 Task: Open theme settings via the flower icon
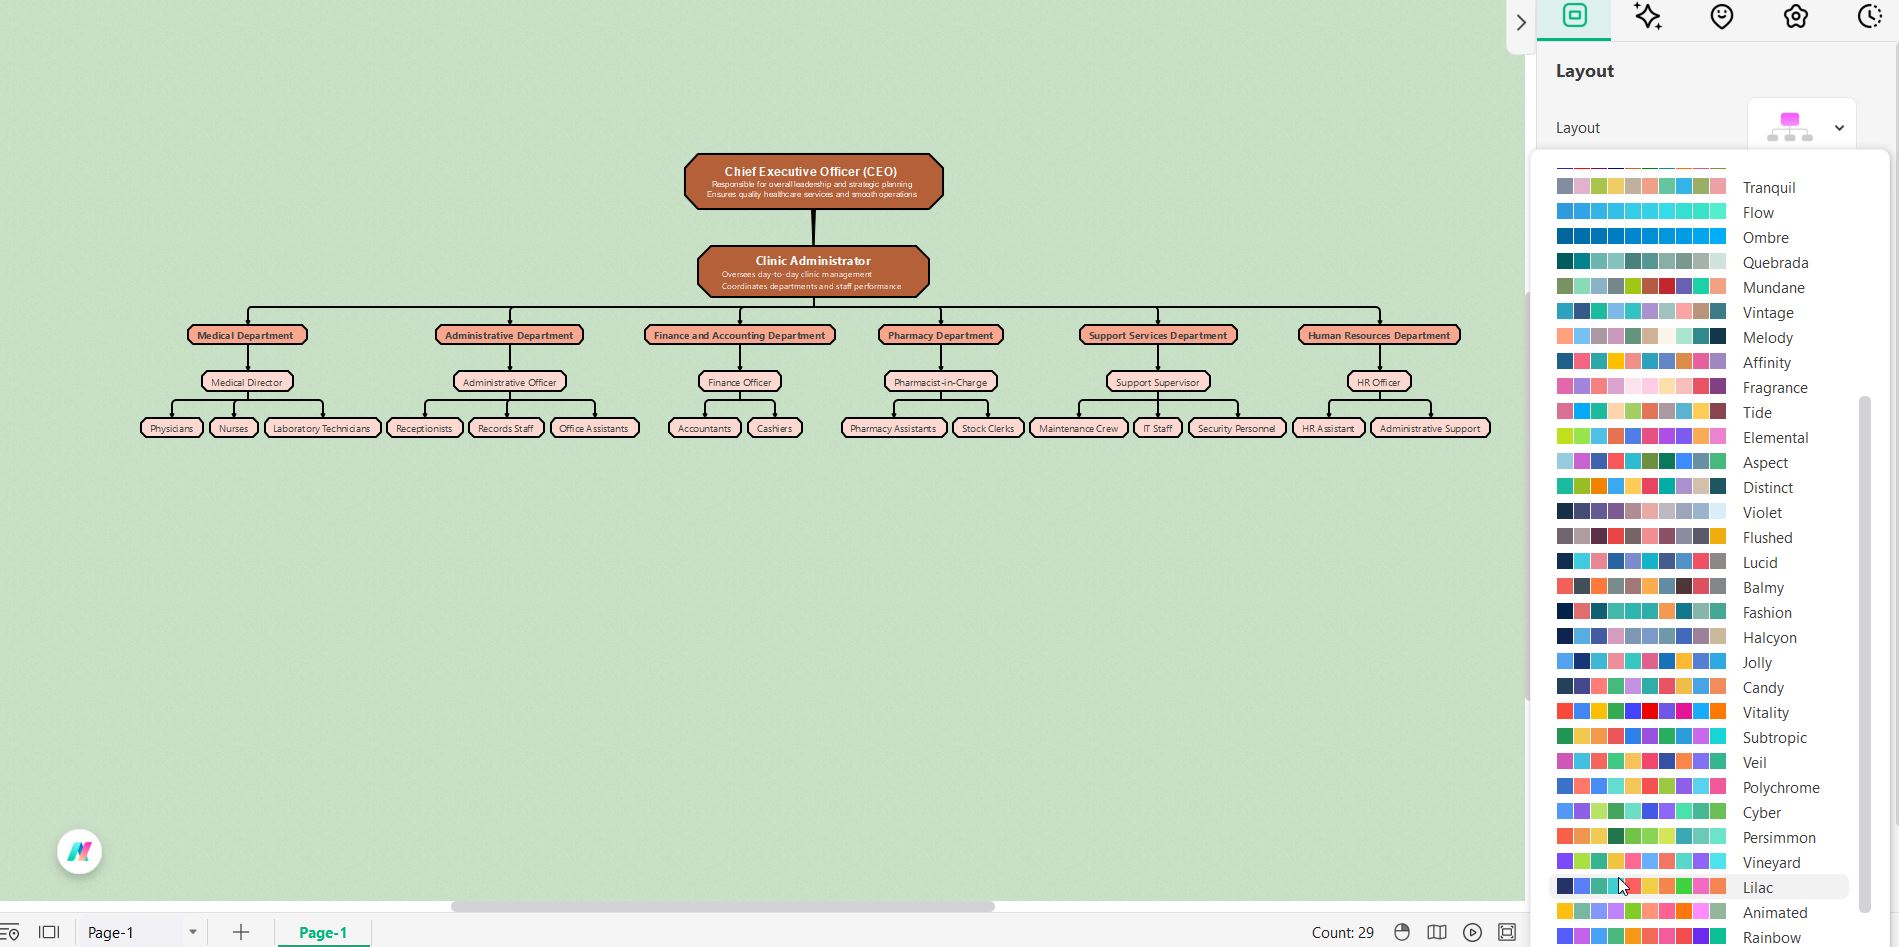1795,17
